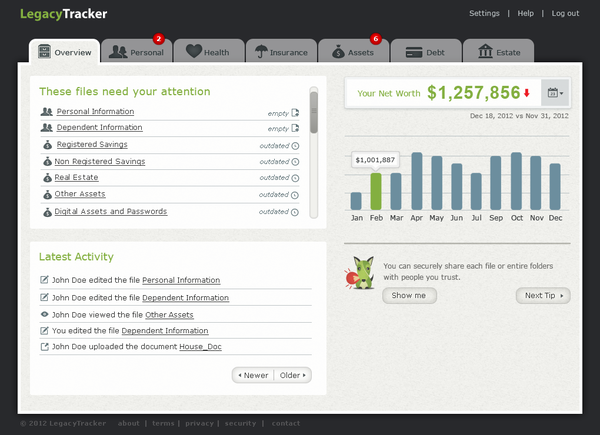Click the upload icon beside House_Doc activity
600x435 pixels.
[44, 347]
